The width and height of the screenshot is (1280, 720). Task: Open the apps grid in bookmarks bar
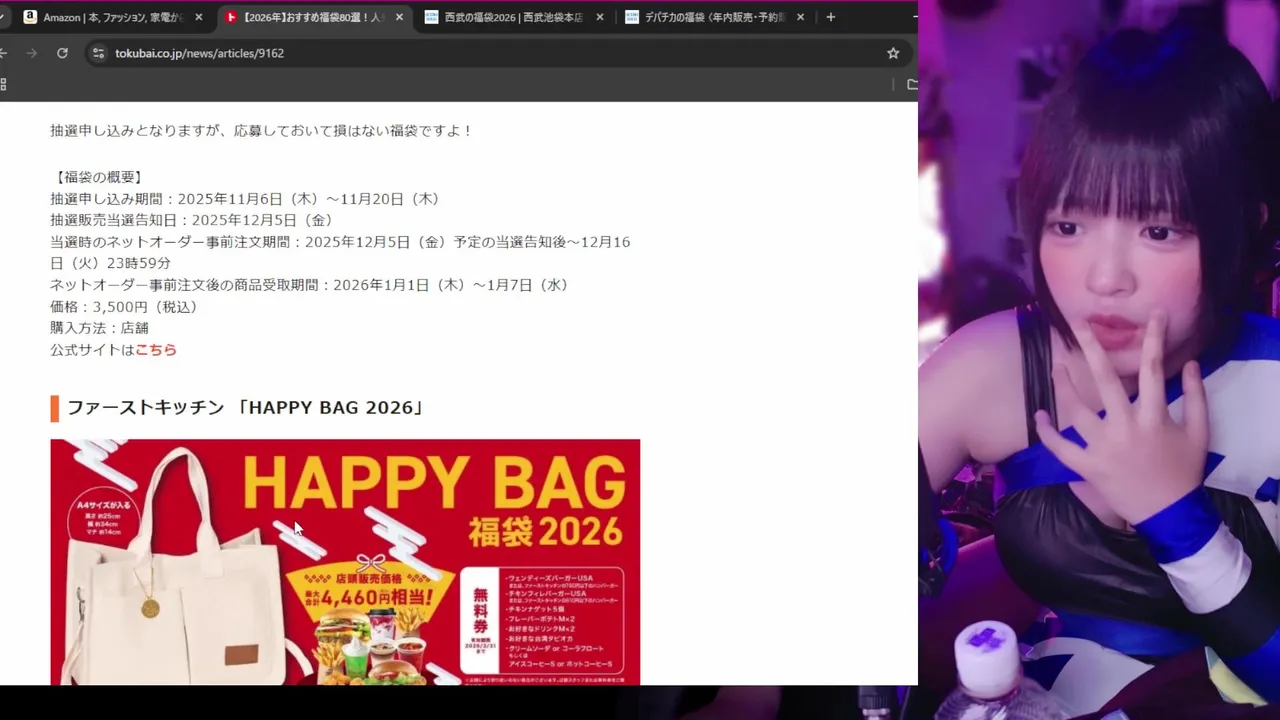[x=3, y=85]
